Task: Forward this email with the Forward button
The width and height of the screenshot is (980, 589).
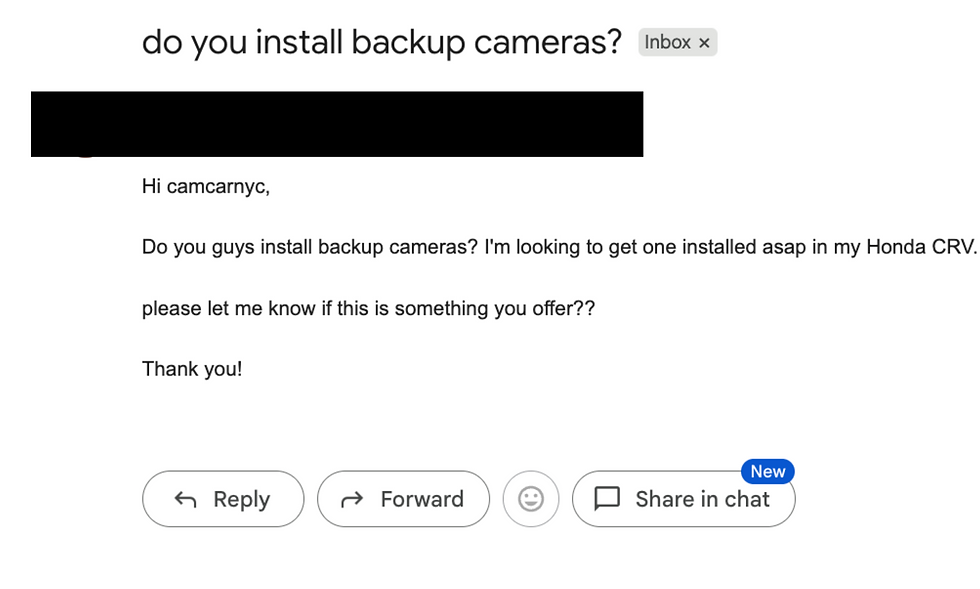Action: 403,499
